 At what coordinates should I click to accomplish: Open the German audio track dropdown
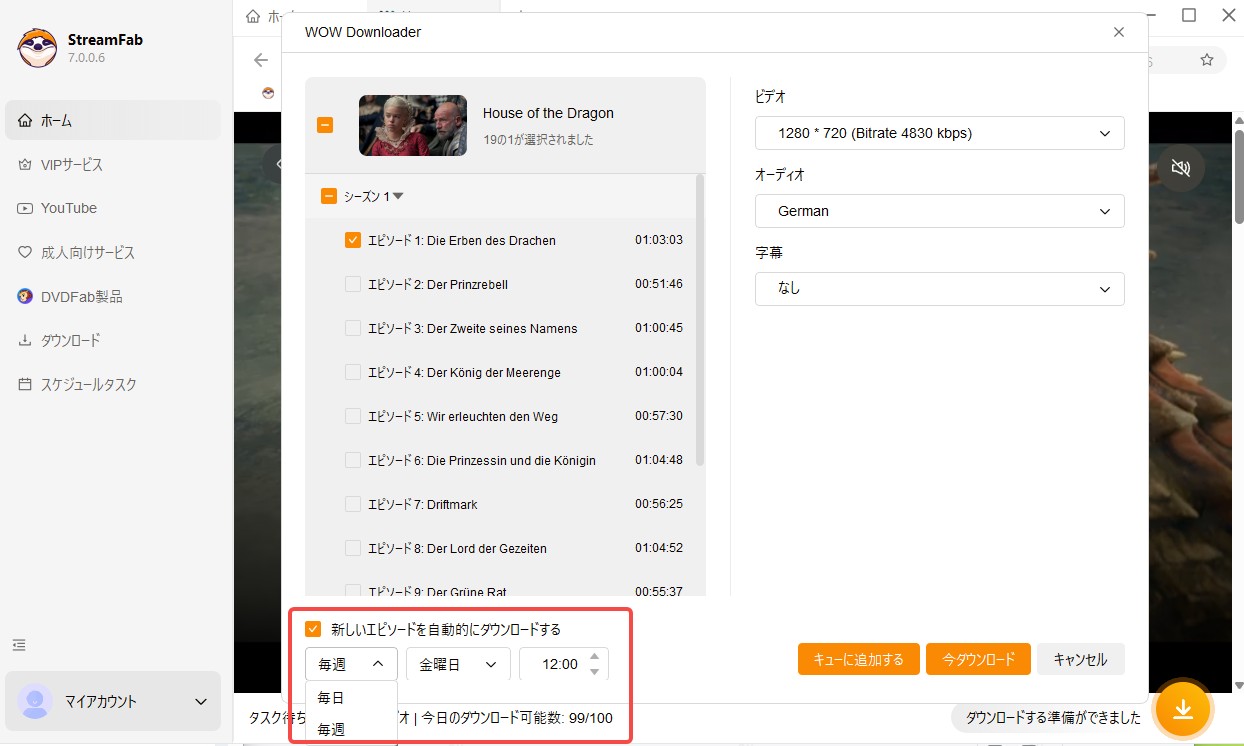939,211
